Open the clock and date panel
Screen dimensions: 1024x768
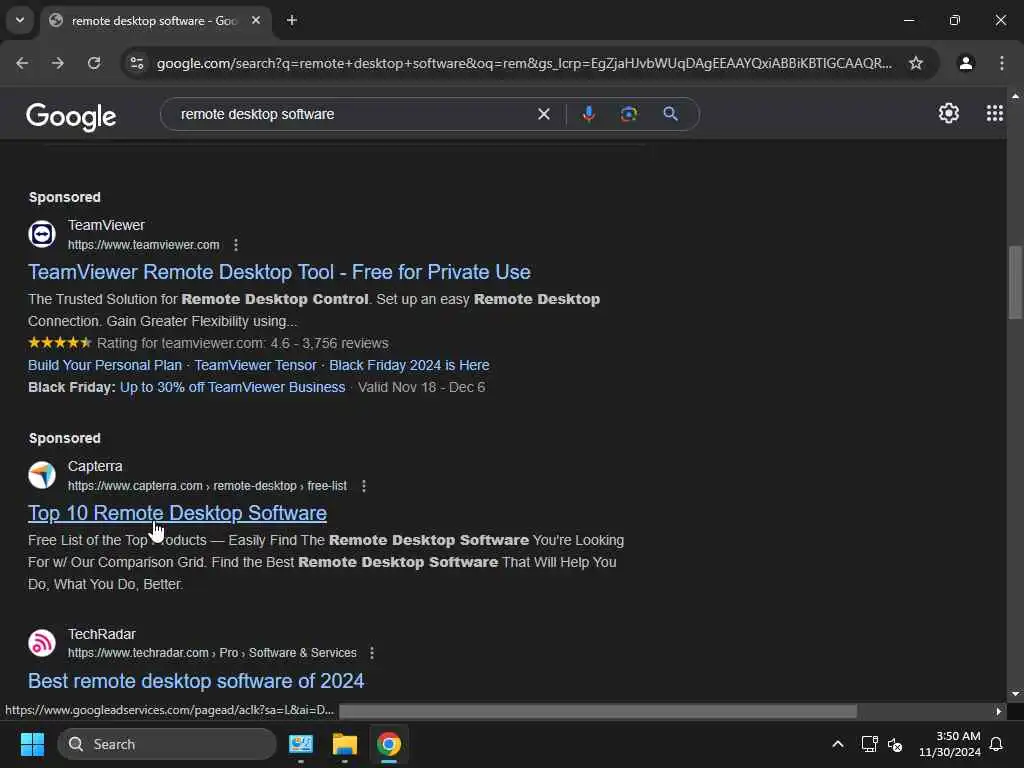(x=950, y=744)
